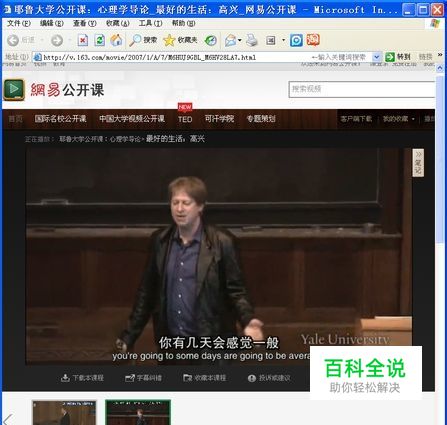
Task: Click the URL in the address bar
Action: [x=150, y=57]
